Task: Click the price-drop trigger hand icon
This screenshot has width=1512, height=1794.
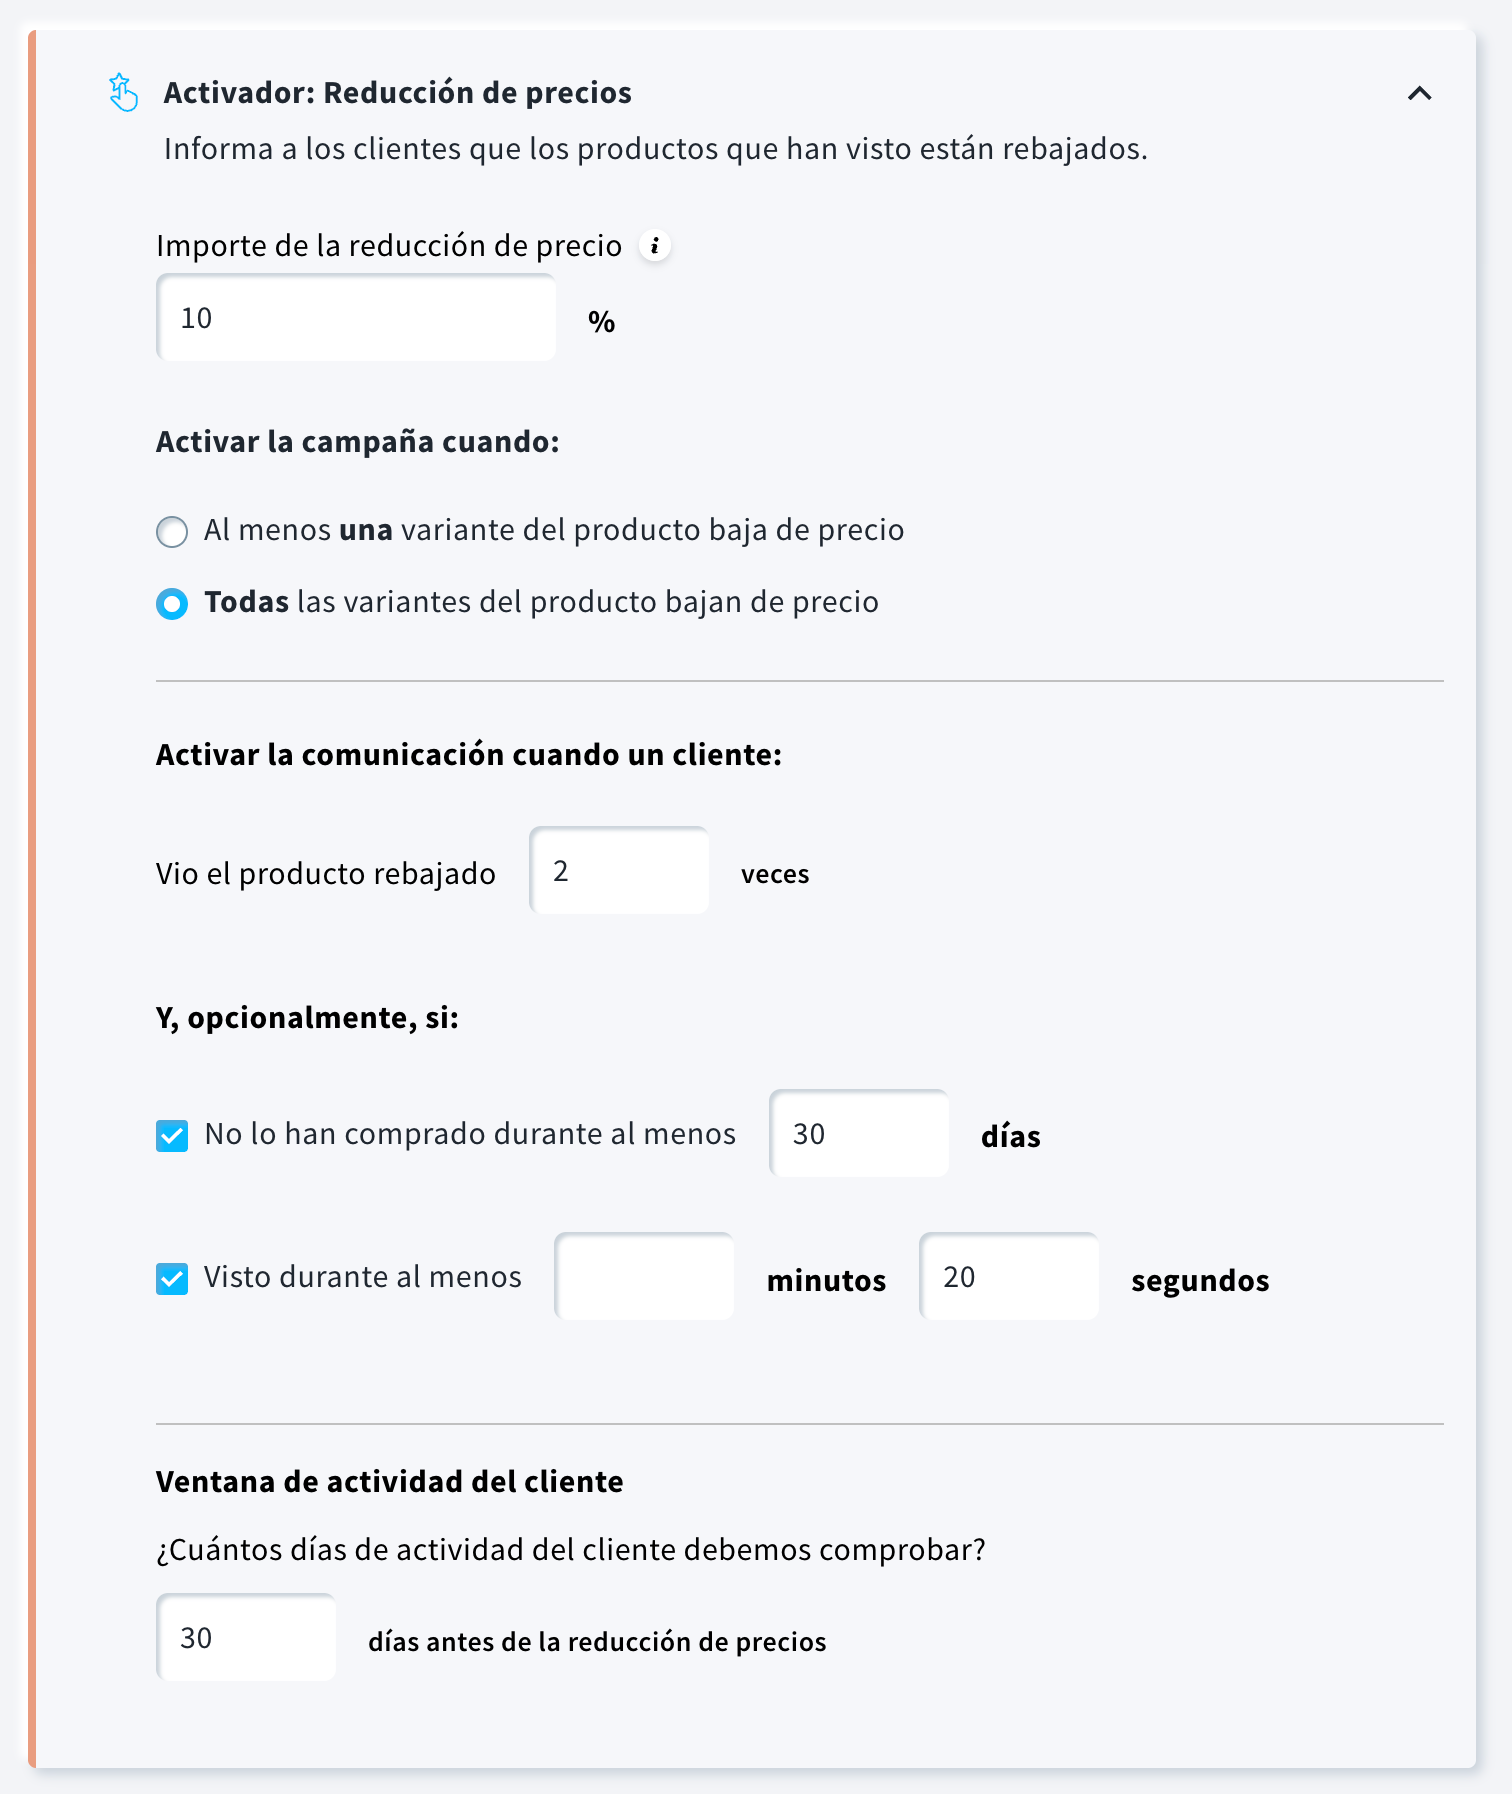Action: pos(123,93)
